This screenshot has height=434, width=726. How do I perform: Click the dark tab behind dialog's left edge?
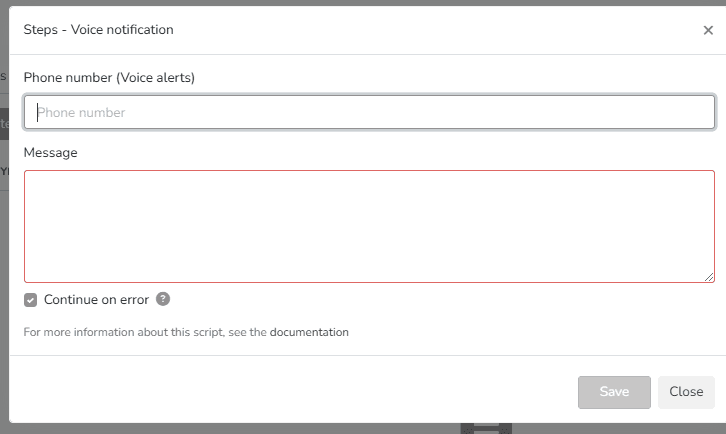(4, 122)
